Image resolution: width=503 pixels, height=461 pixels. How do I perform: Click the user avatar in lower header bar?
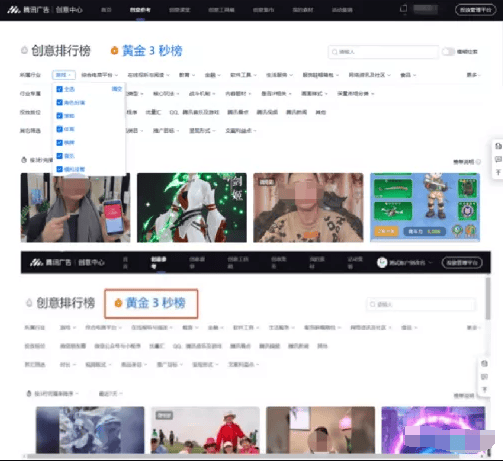pos(382,263)
